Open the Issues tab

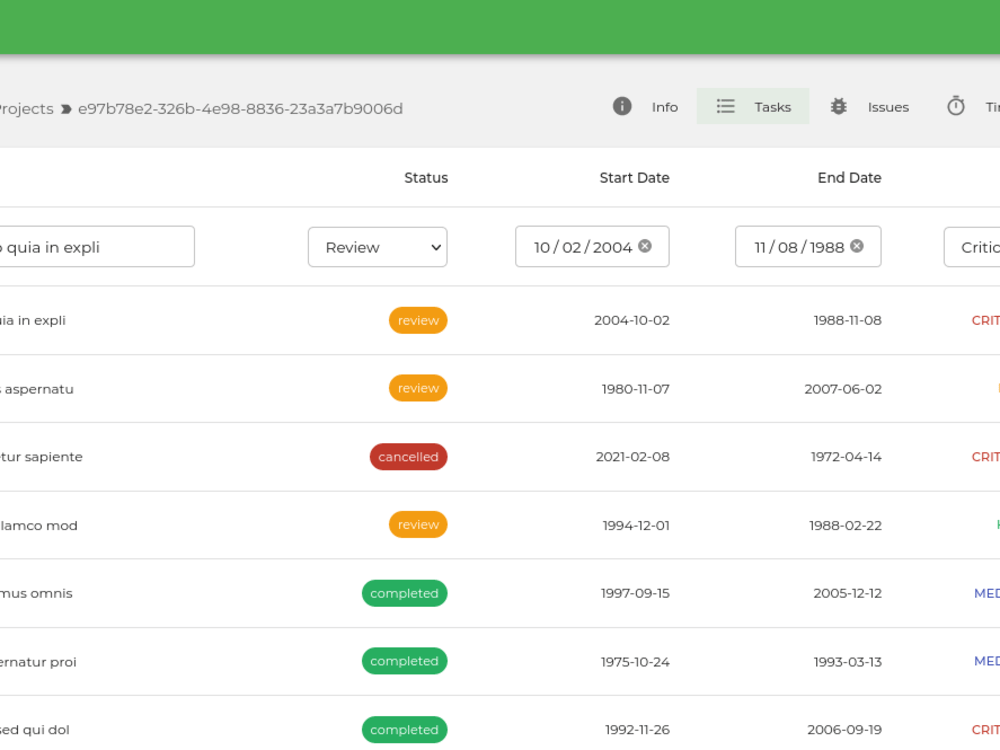[x=870, y=107]
